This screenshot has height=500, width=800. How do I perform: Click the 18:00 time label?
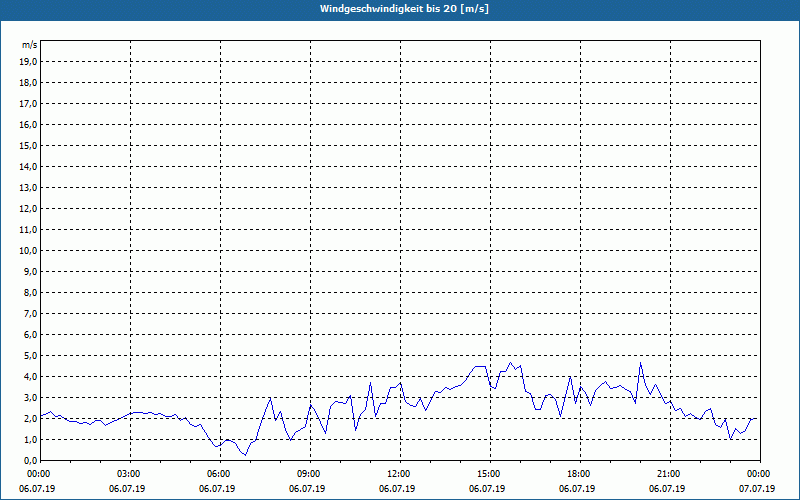(581, 474)
